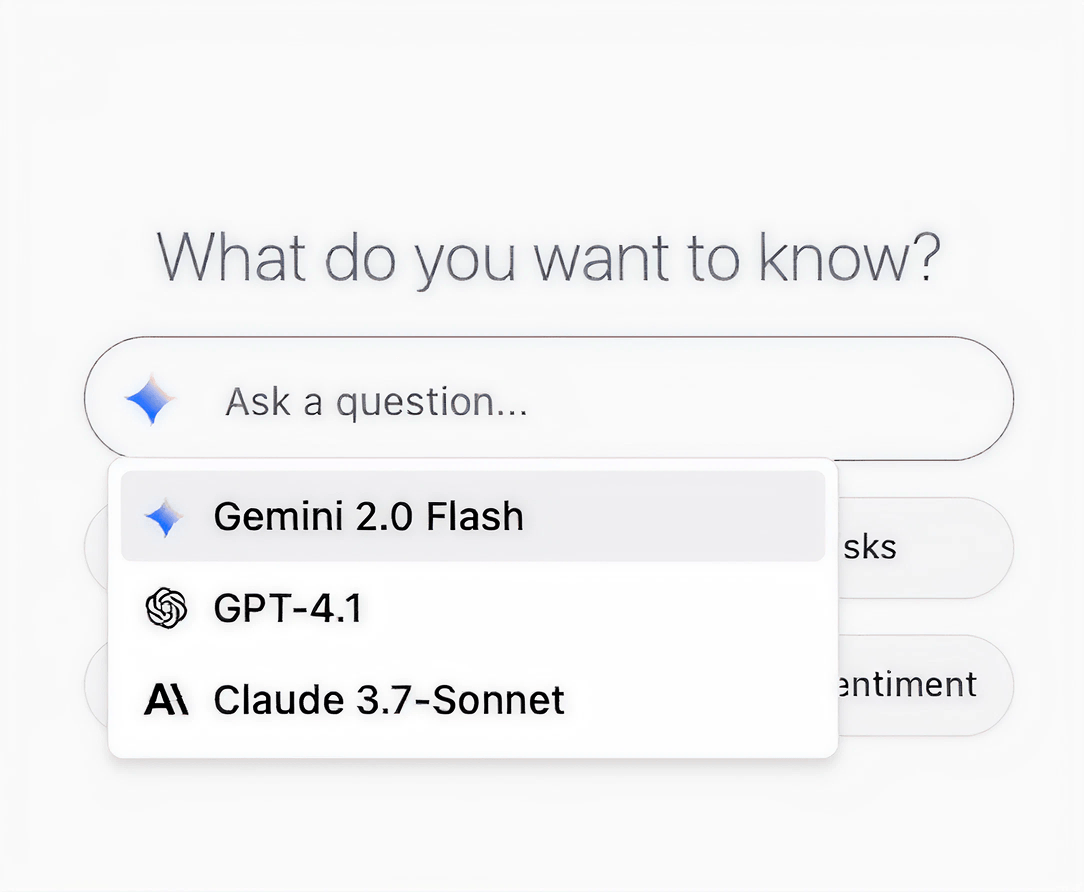The image size is (1084, 892).
Task: Click the Anthropic logo beside Claude 3.7-Sonnet
Action: point(166,699)
